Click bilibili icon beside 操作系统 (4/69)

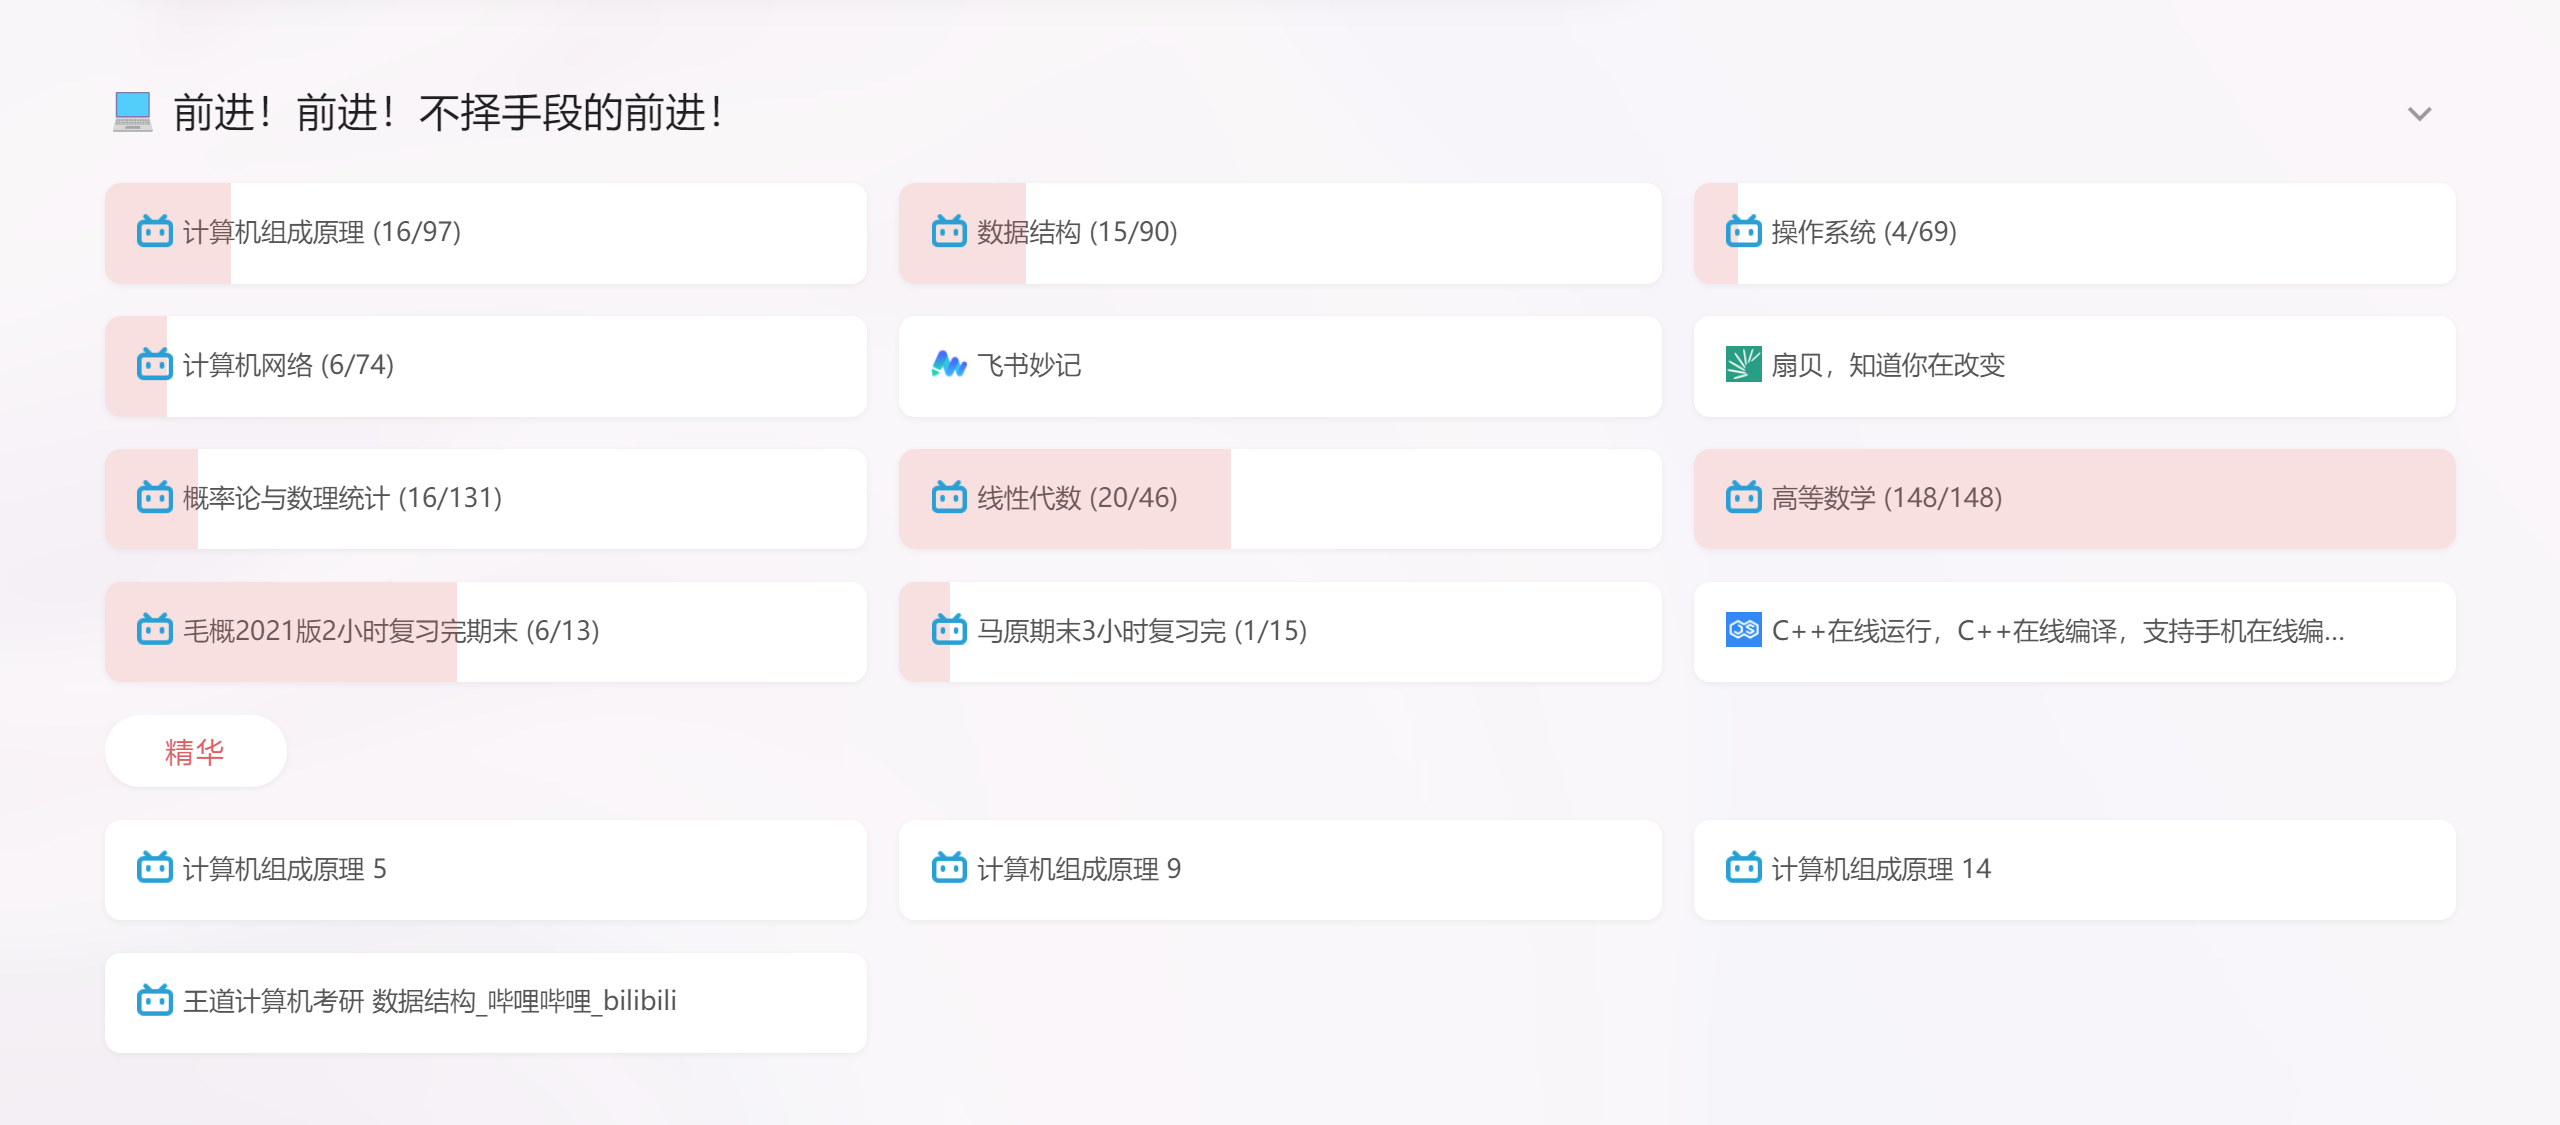[x=1743, y=232]
